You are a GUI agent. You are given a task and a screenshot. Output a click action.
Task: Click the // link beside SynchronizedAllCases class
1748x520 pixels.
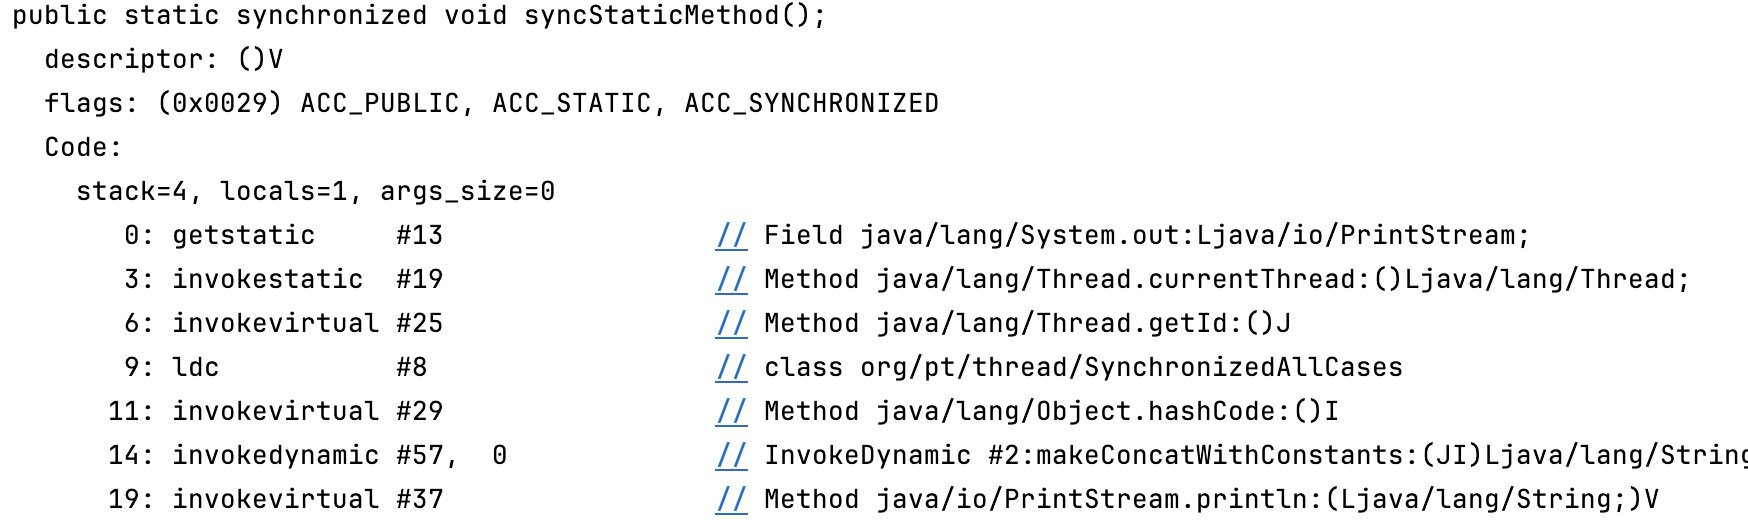pyautogui.click(x=732, y=368)
